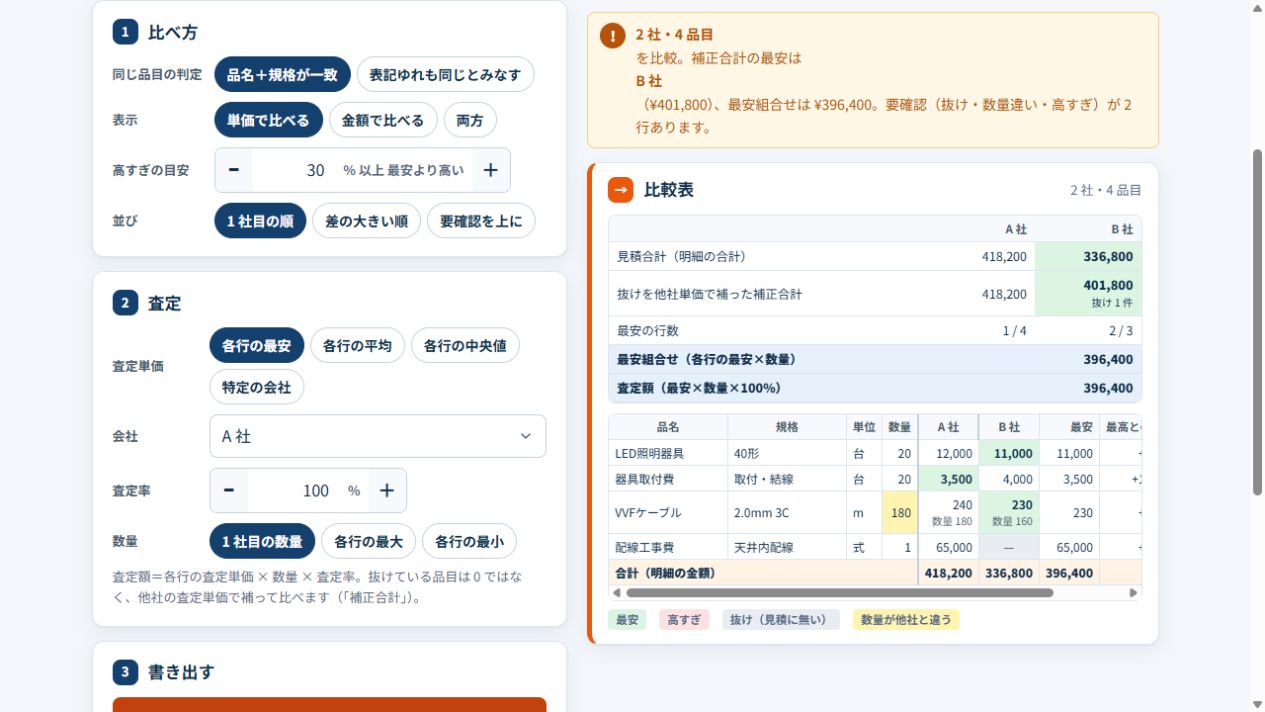Select 品名＋規格が一致 matching option
Image resolution: width=1265 pixels, height=712 pixels.
[x=282, y=74]
